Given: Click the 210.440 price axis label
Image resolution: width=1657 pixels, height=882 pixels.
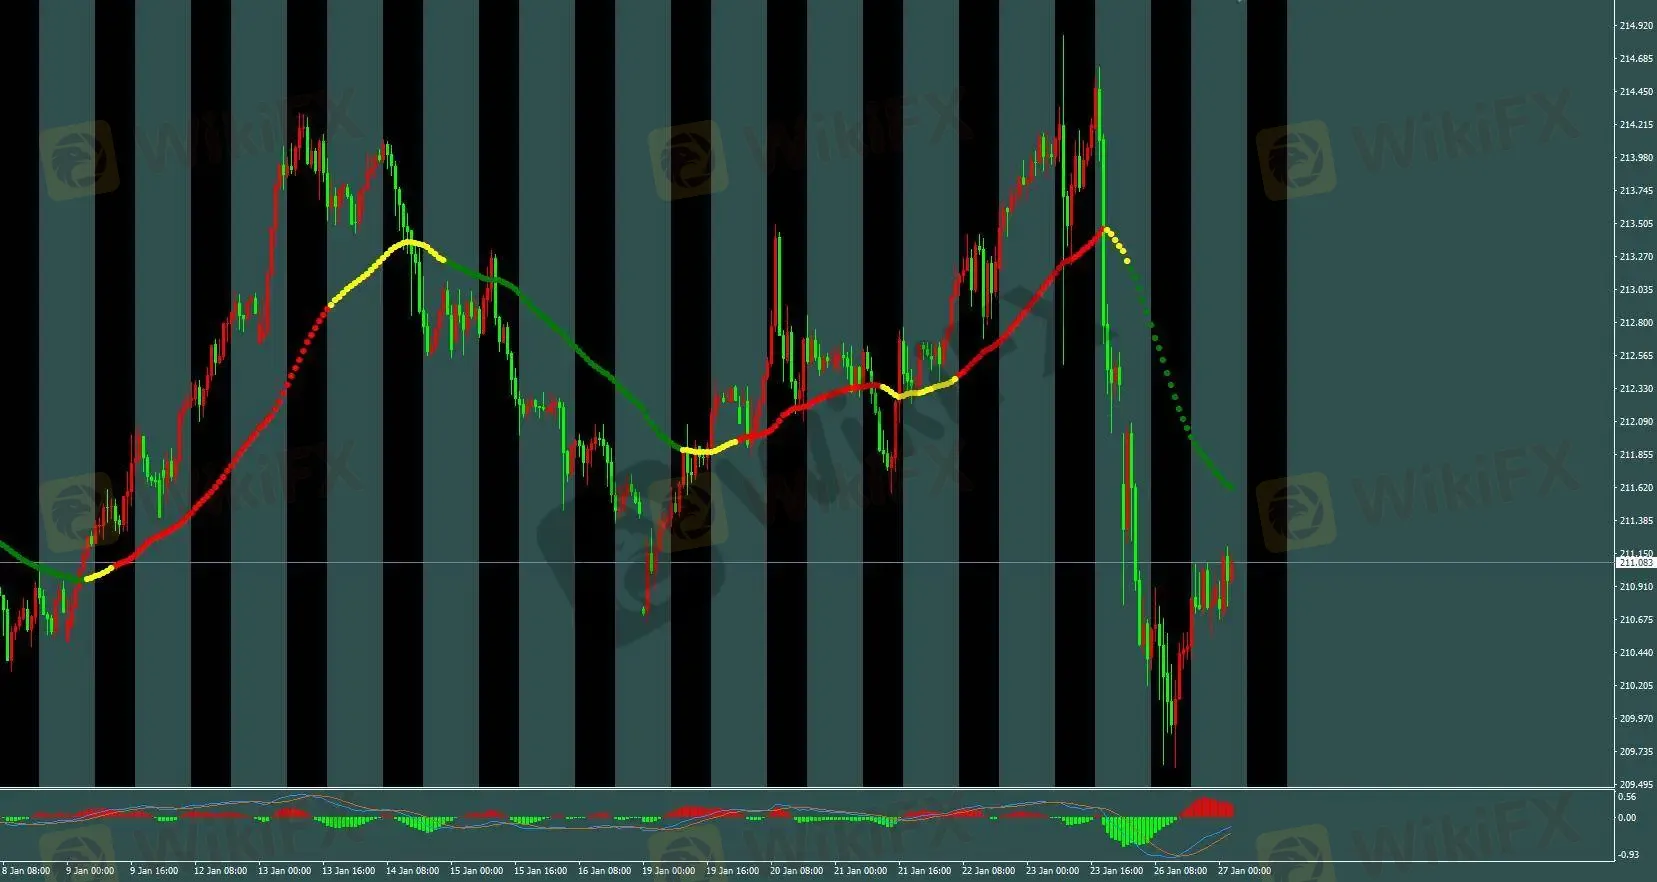Looking at the screenshot, I should 1636,653.
